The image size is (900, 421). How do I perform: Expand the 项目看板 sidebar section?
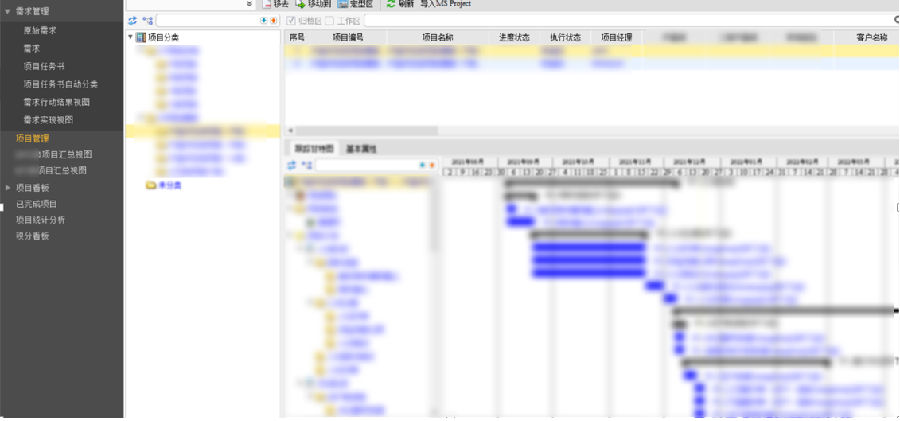(8, 188)
